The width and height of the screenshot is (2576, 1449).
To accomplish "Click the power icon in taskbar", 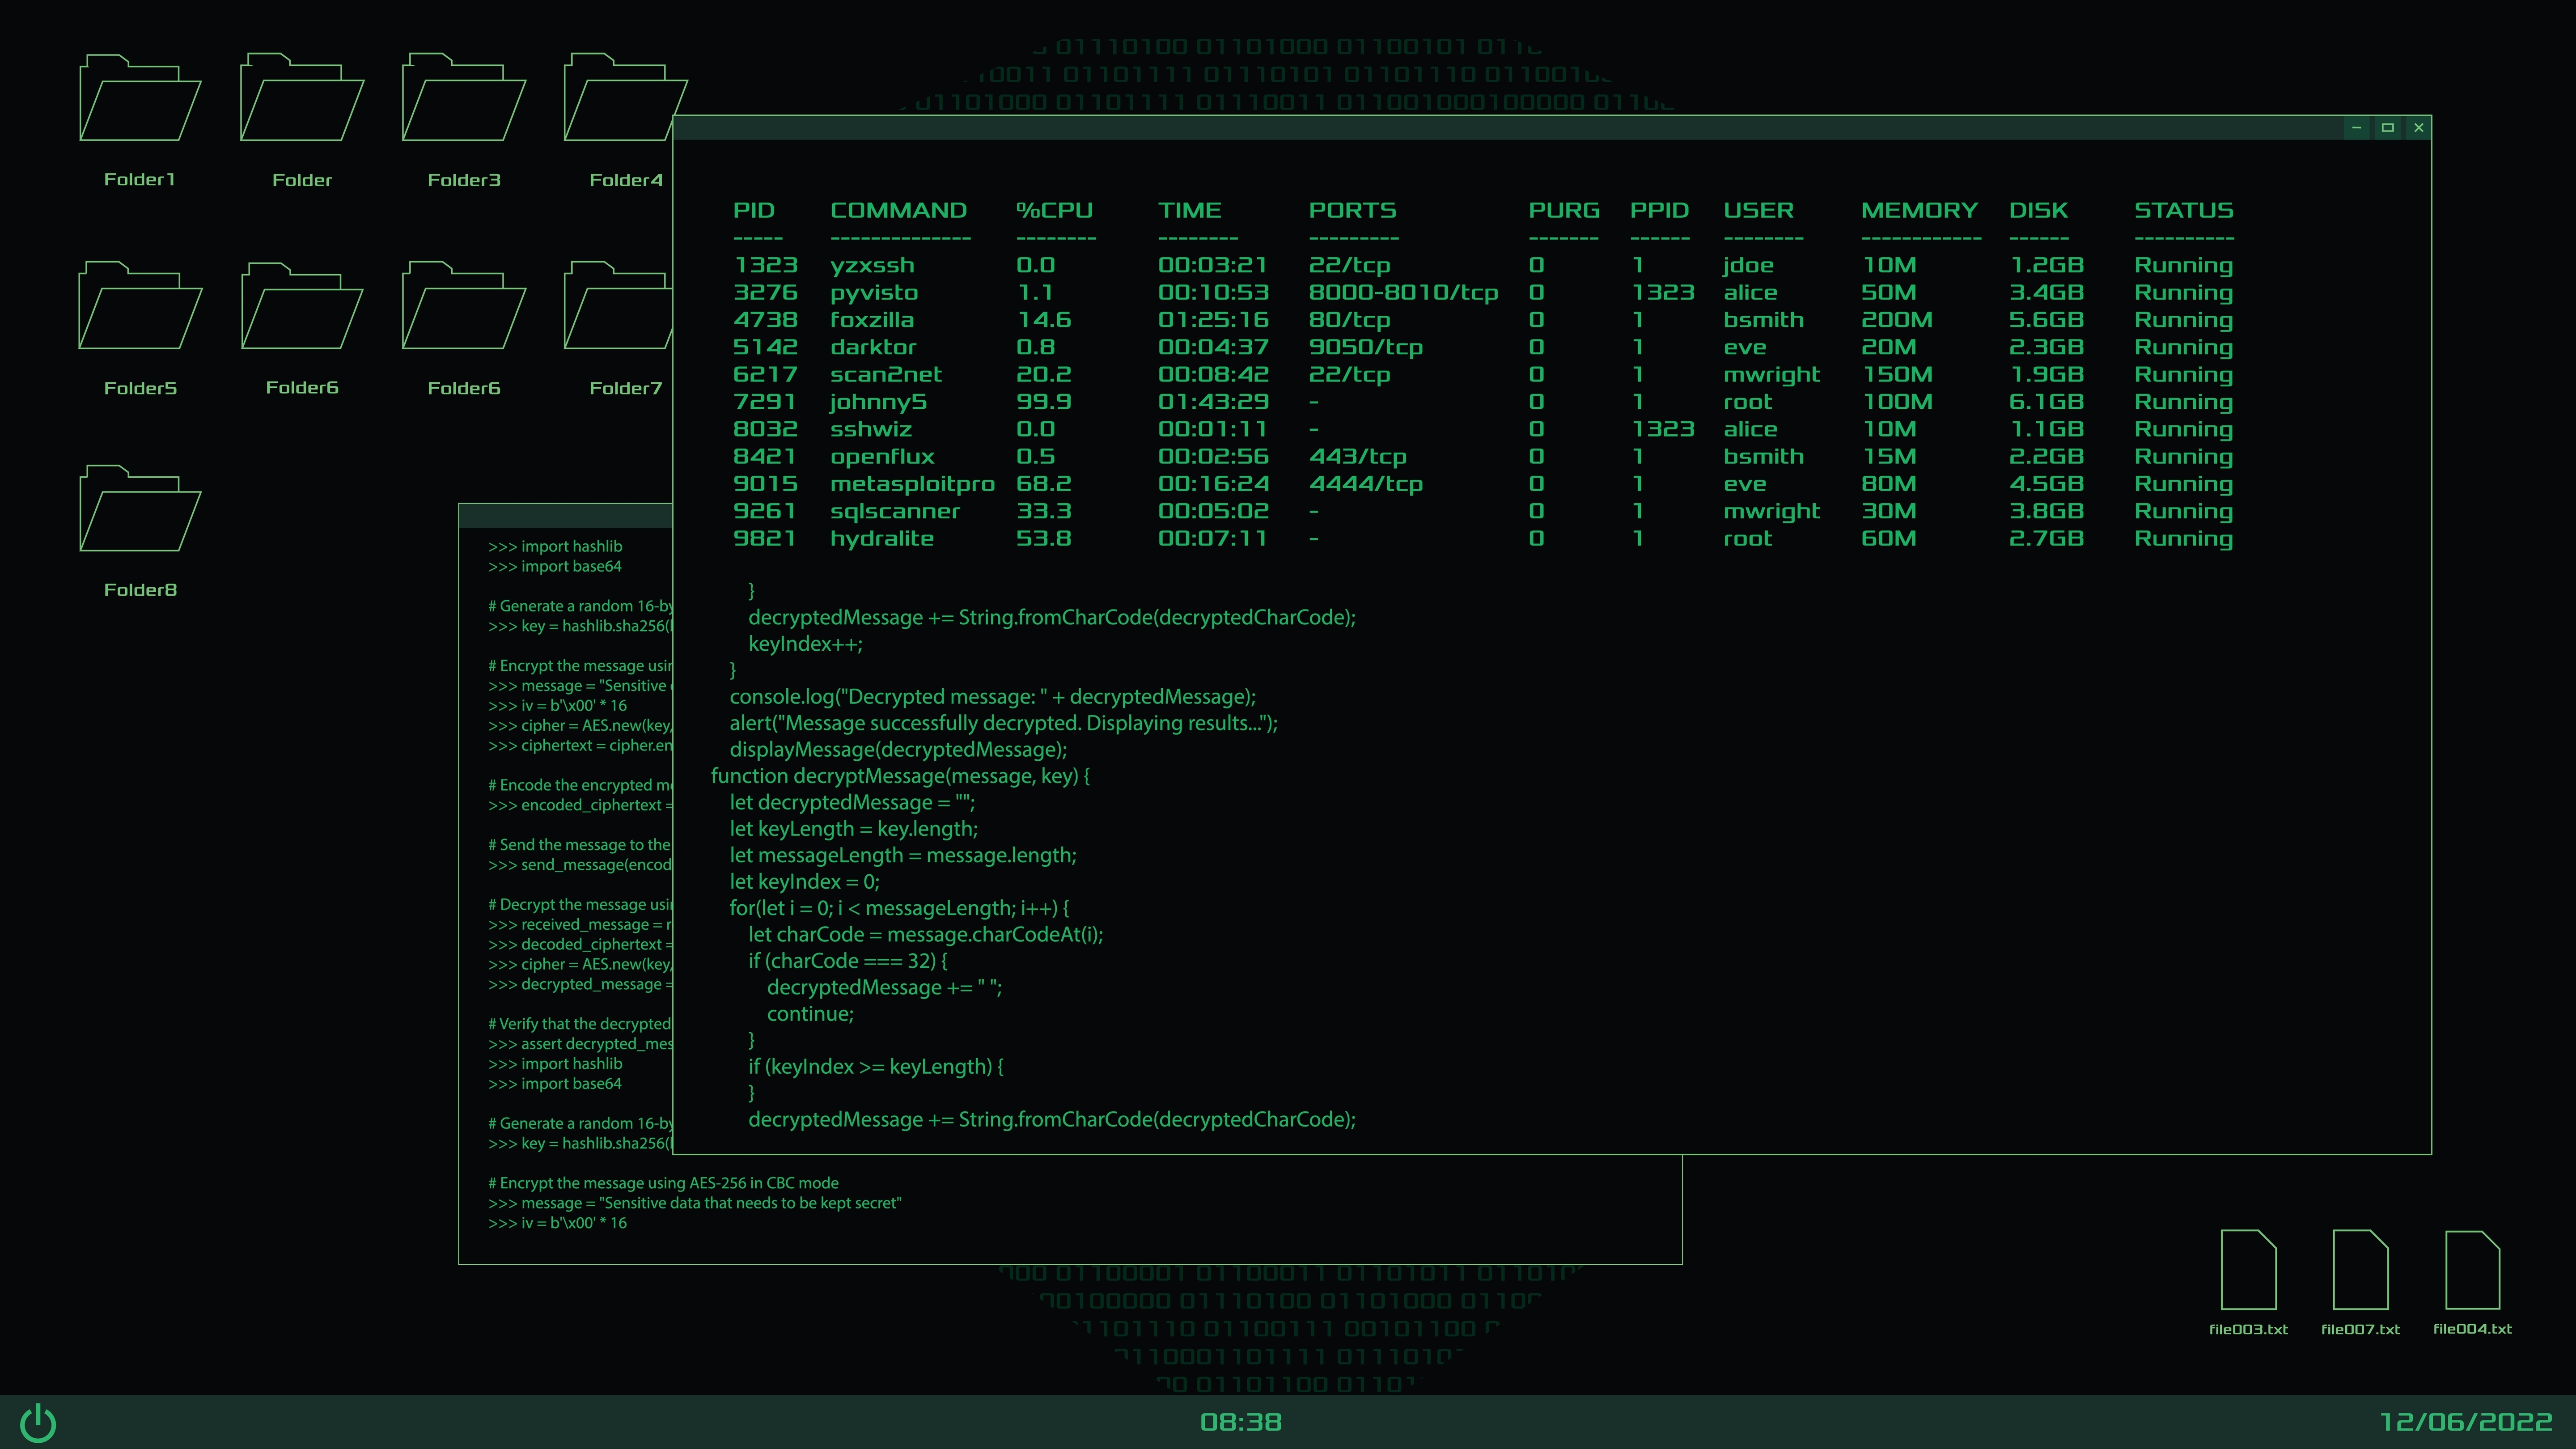I will [x=39, y=1423].
